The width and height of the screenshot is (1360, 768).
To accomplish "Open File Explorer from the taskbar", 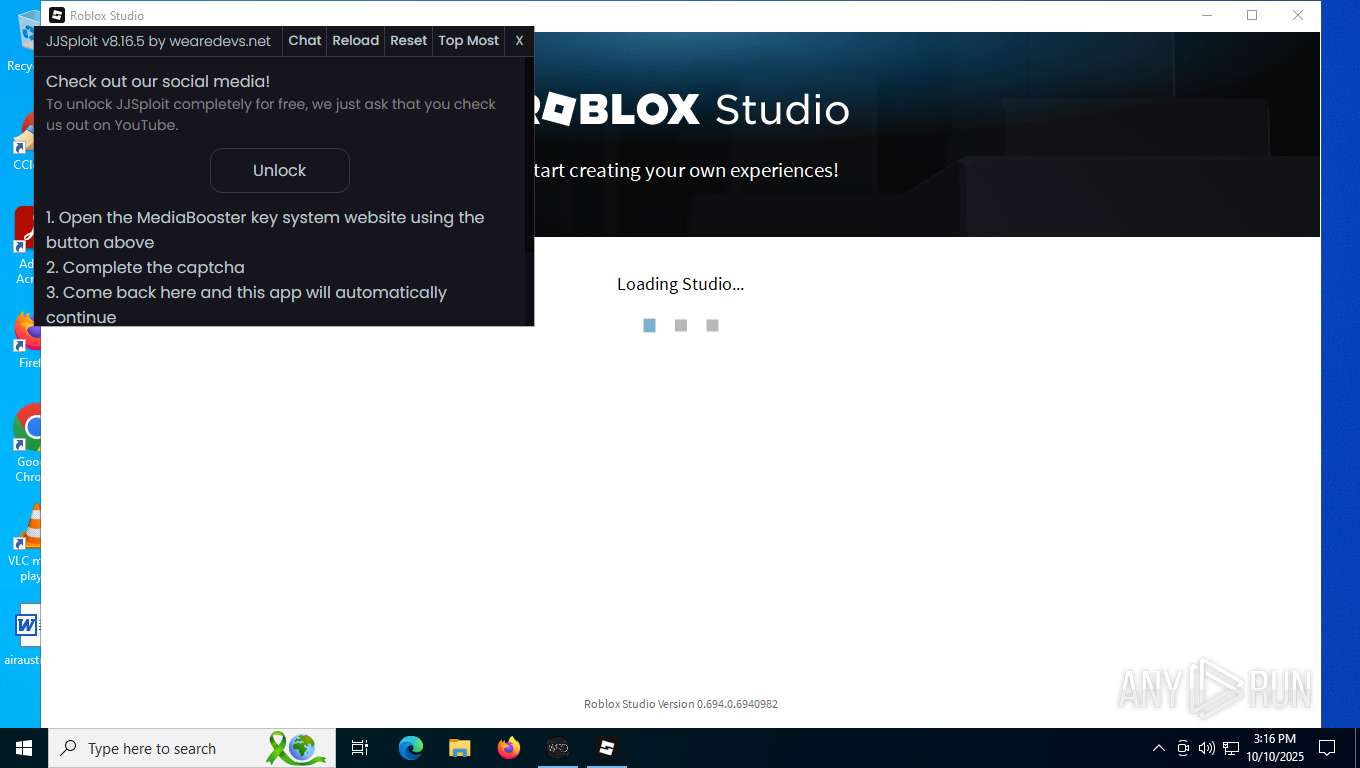I will click(460, 748).
